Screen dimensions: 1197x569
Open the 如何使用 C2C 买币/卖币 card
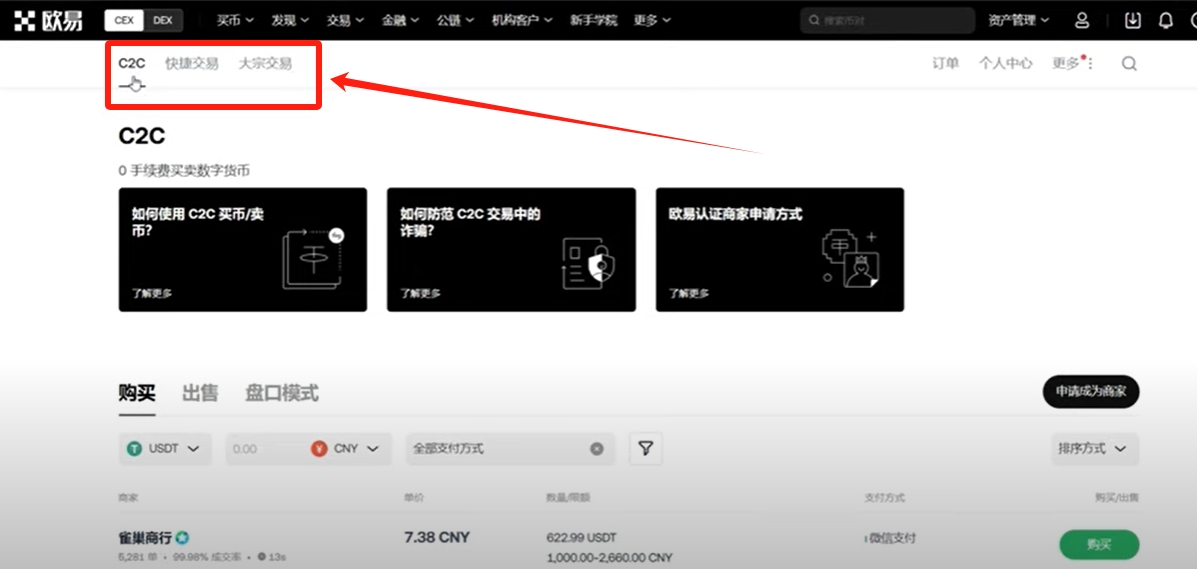243,250
